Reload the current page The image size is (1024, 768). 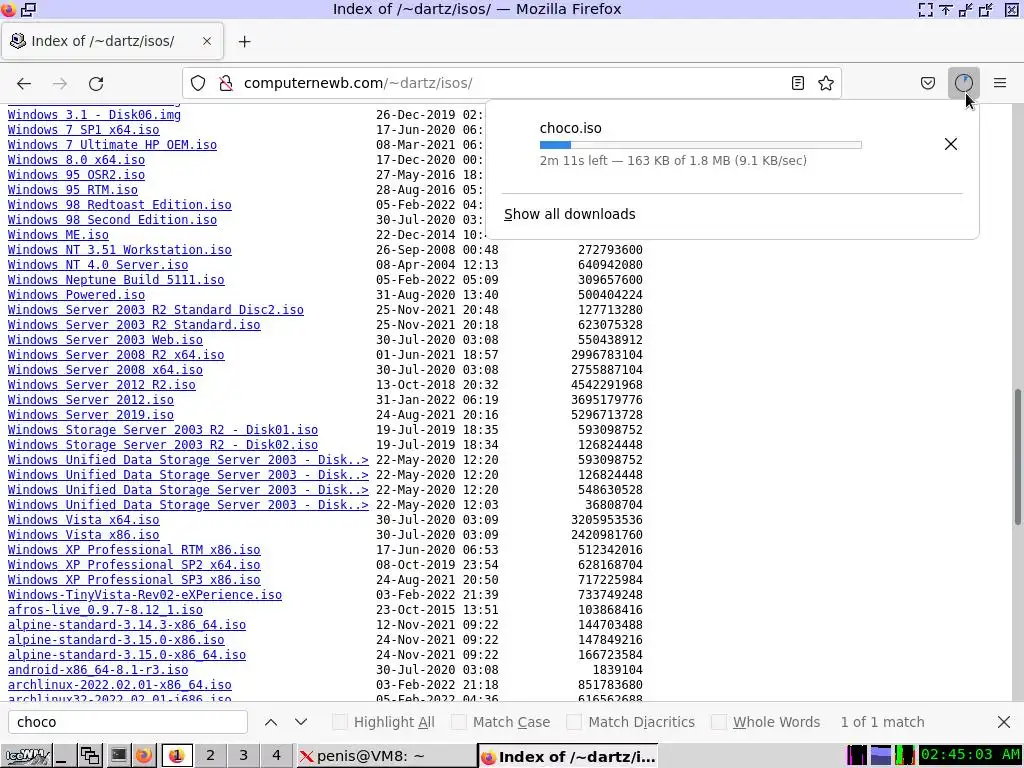click(x=96, y=84)
